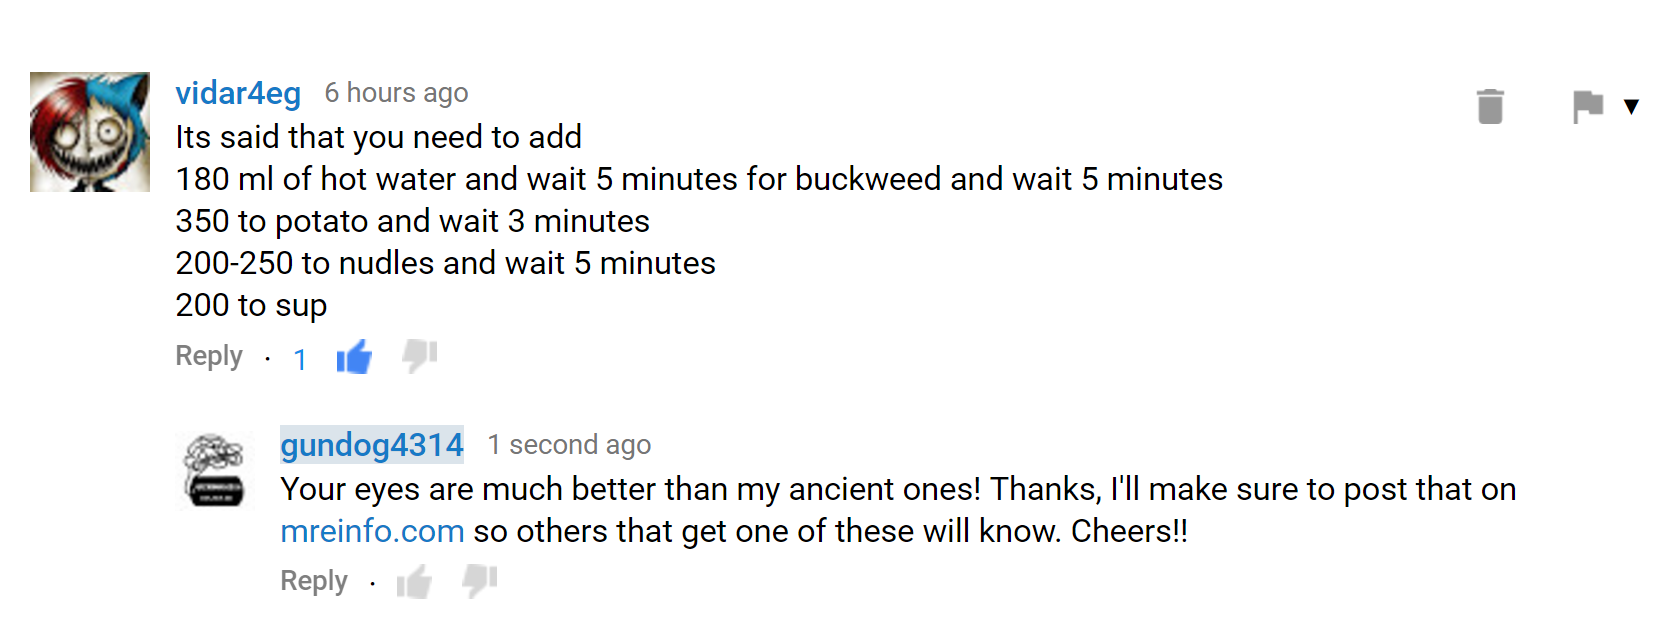The width and height of the screenshot is (1675, 644).
Task: Like gundog4314's reply with the thumbs-up
Action: pos(414,582)
